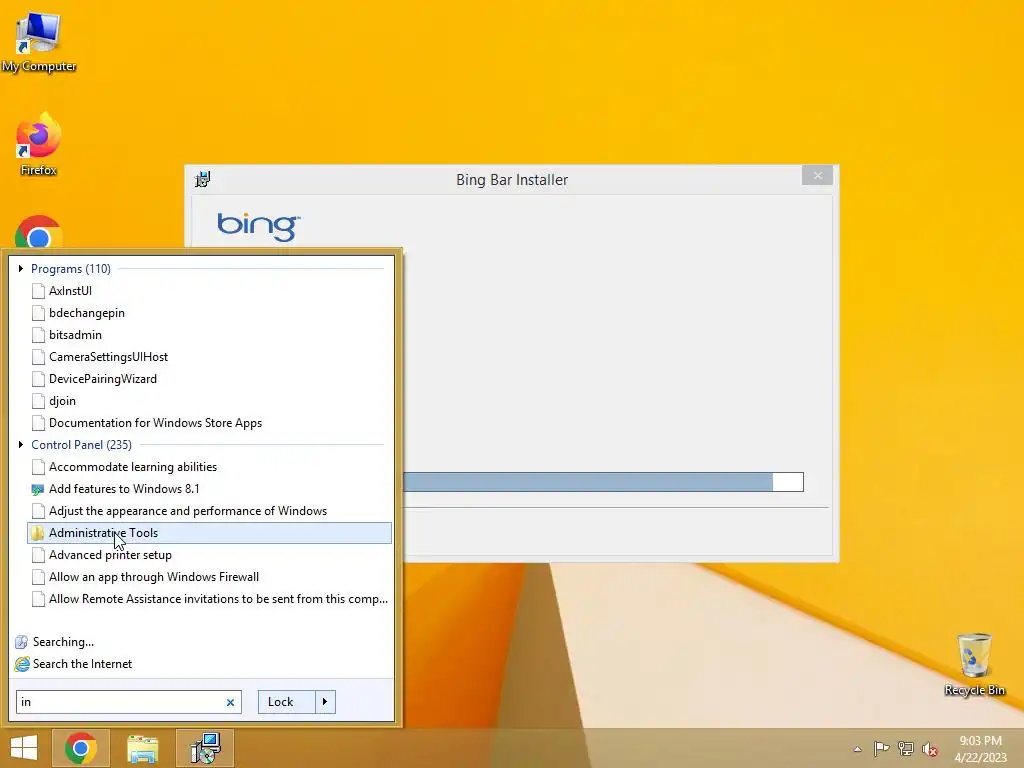Click the Windows Start button
The image size is (1024, 768).
pyautogui.click(x=24, y=748)
